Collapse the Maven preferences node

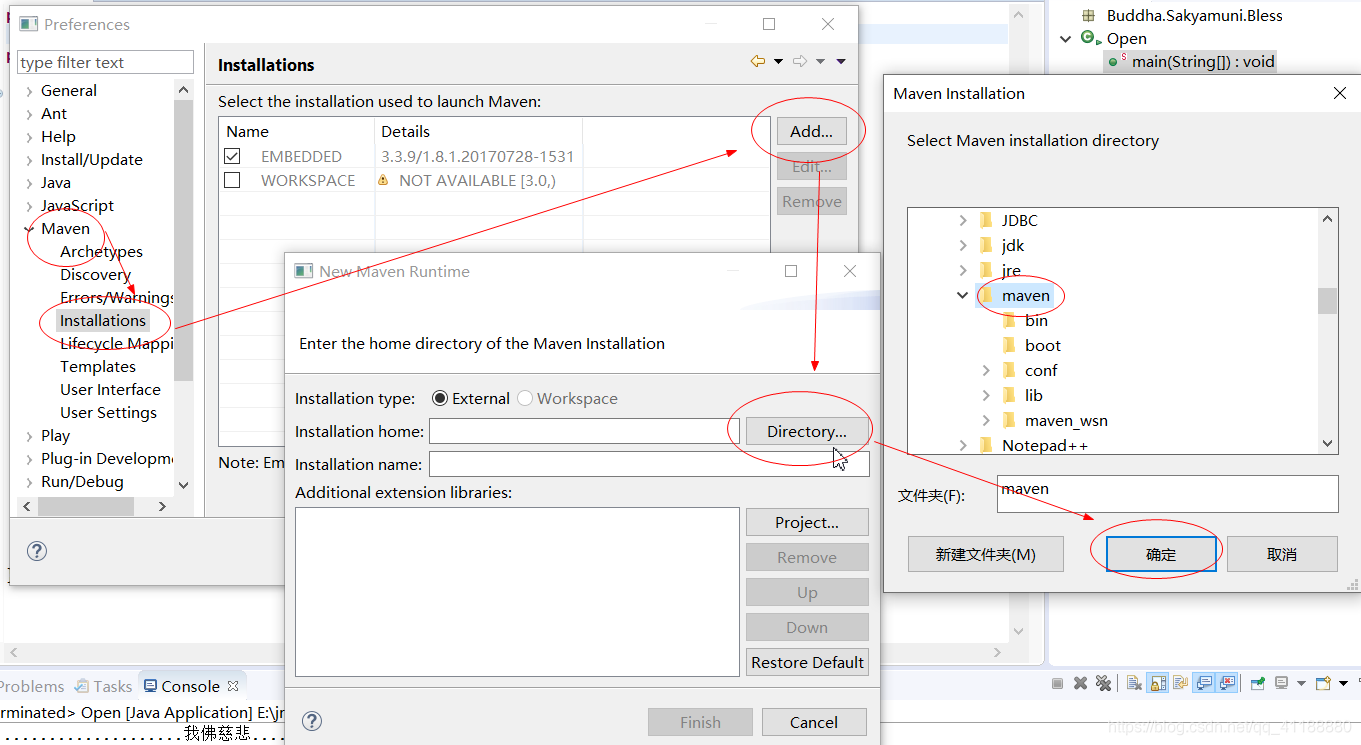point(29,228)
